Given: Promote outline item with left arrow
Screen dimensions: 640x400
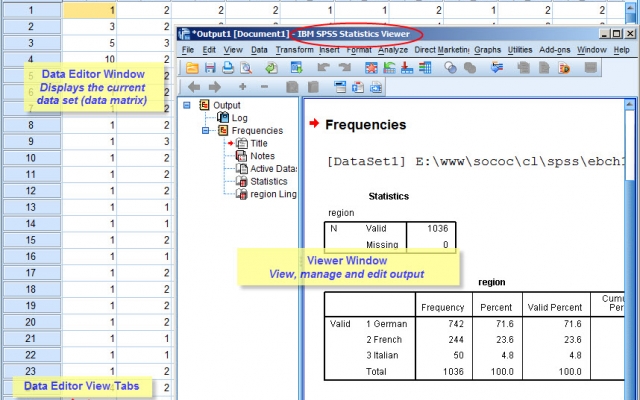Looking at the screenshot, I should point(193,87).
